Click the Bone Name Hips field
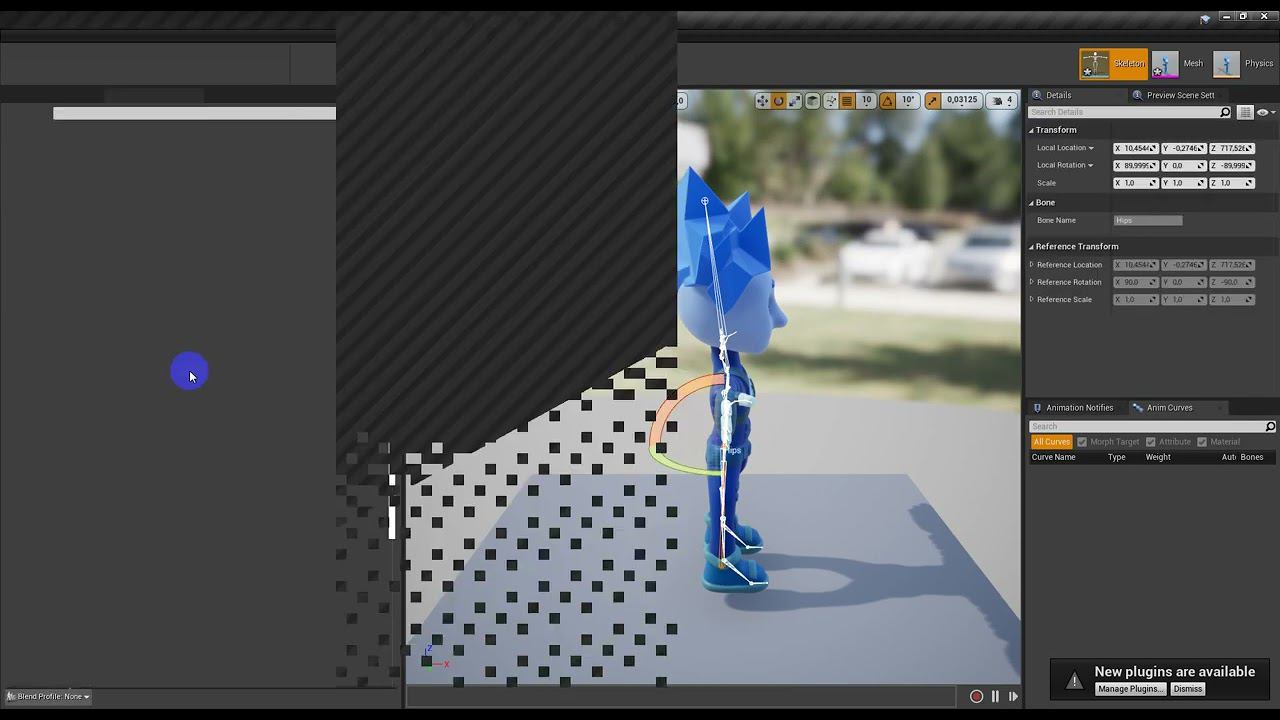 click(x=1148, y=220)
